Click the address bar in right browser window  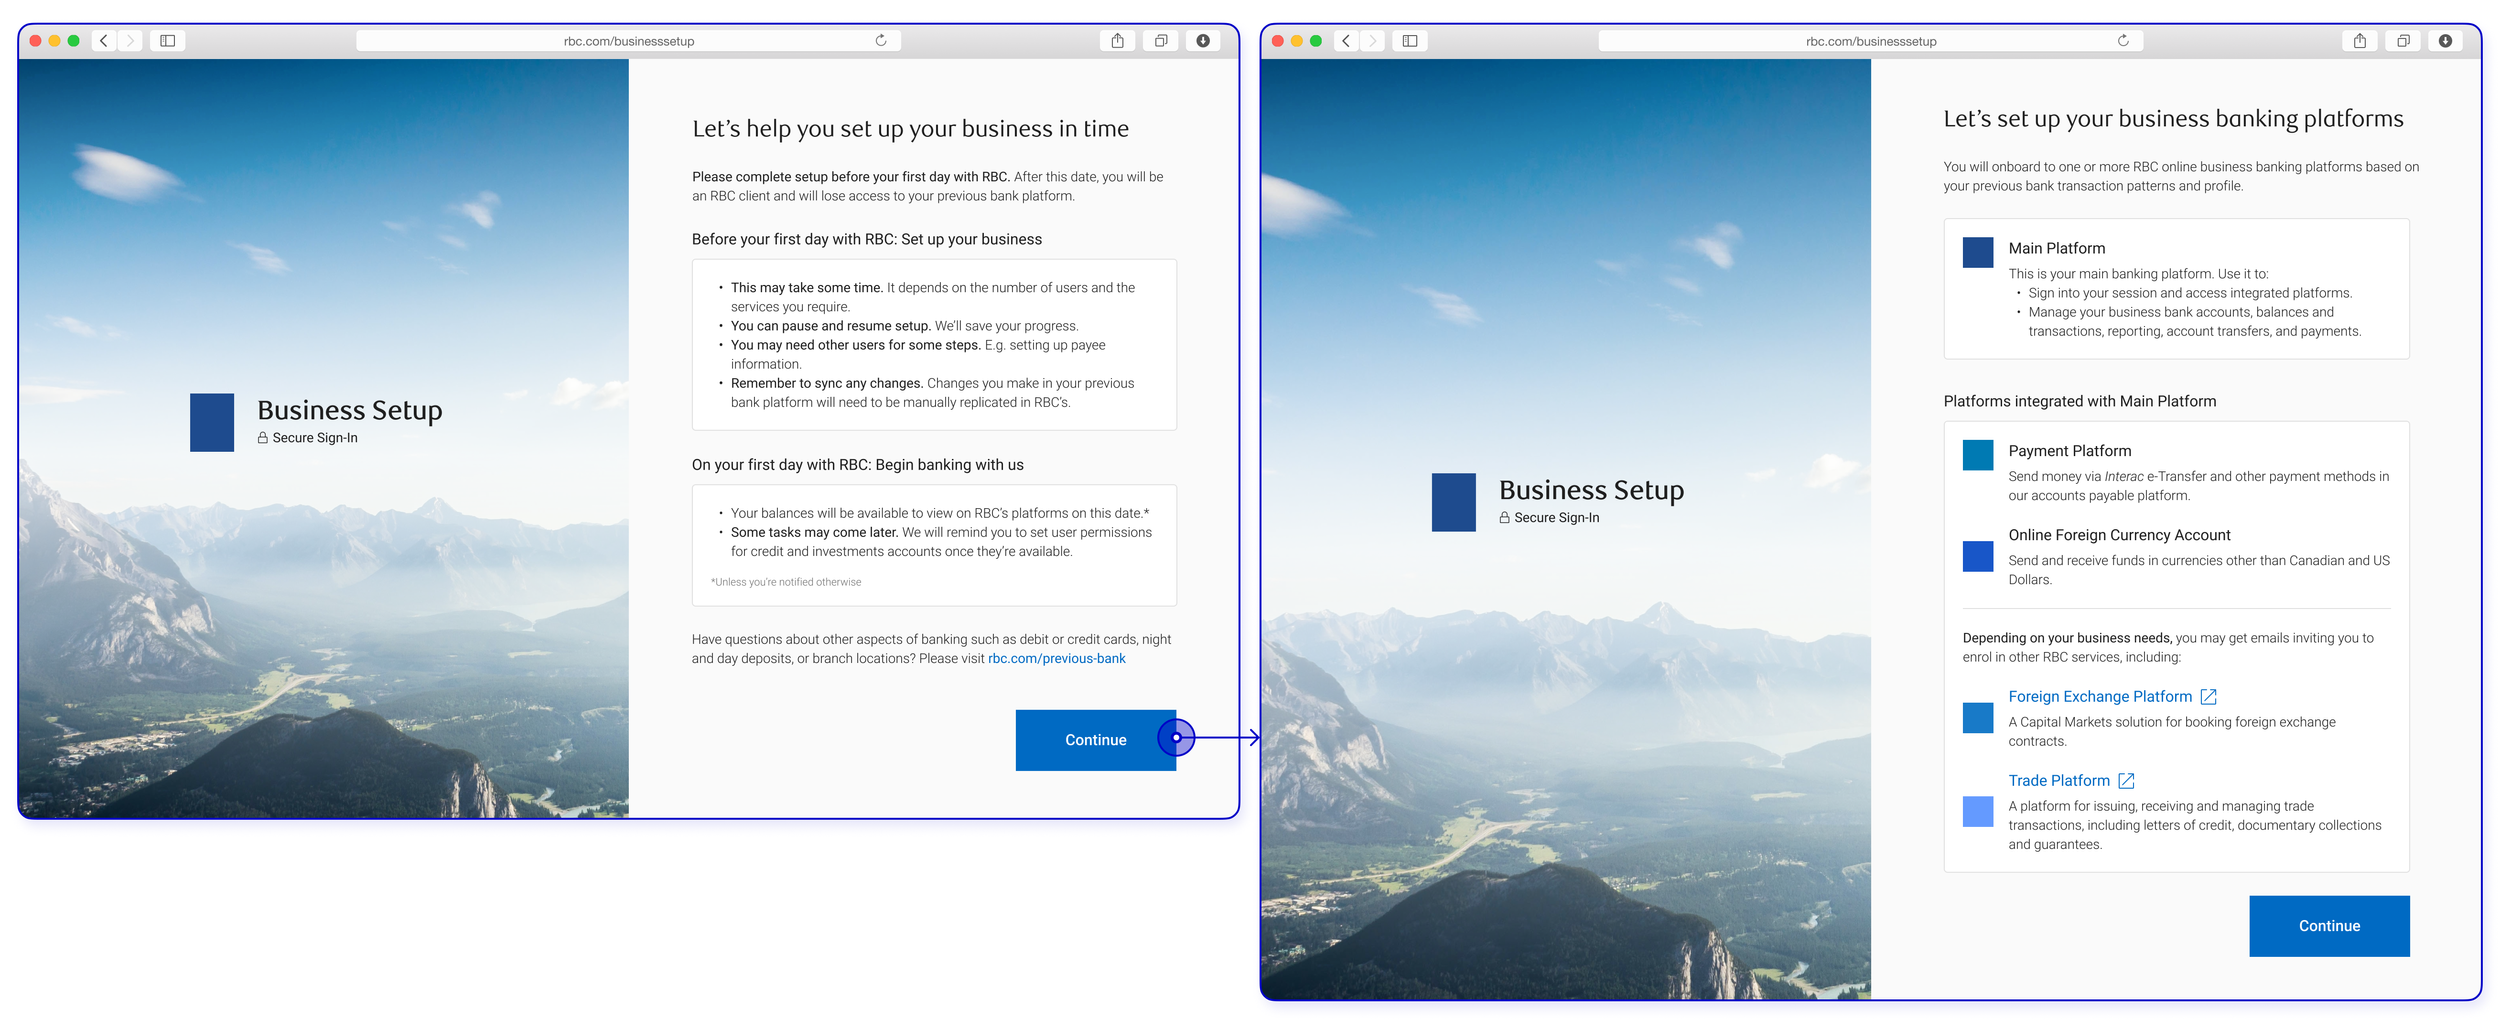click(1870, 41)
